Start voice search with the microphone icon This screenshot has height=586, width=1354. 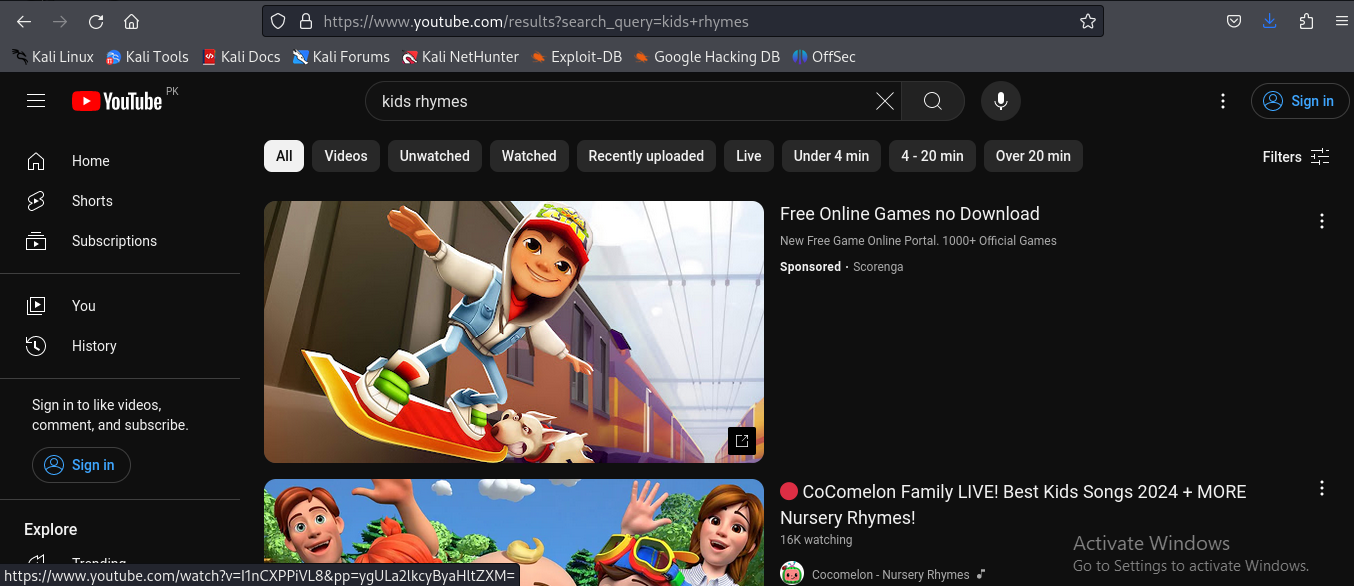[1000, 101]
